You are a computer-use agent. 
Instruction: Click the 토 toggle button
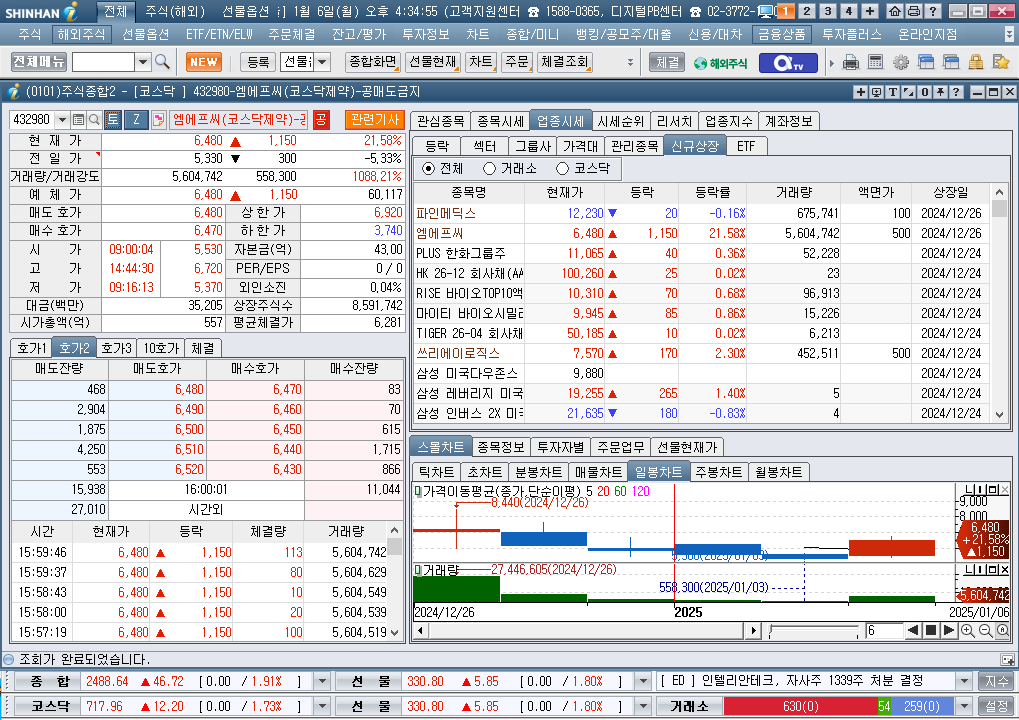pyautogui.click(x=113, y=120)
